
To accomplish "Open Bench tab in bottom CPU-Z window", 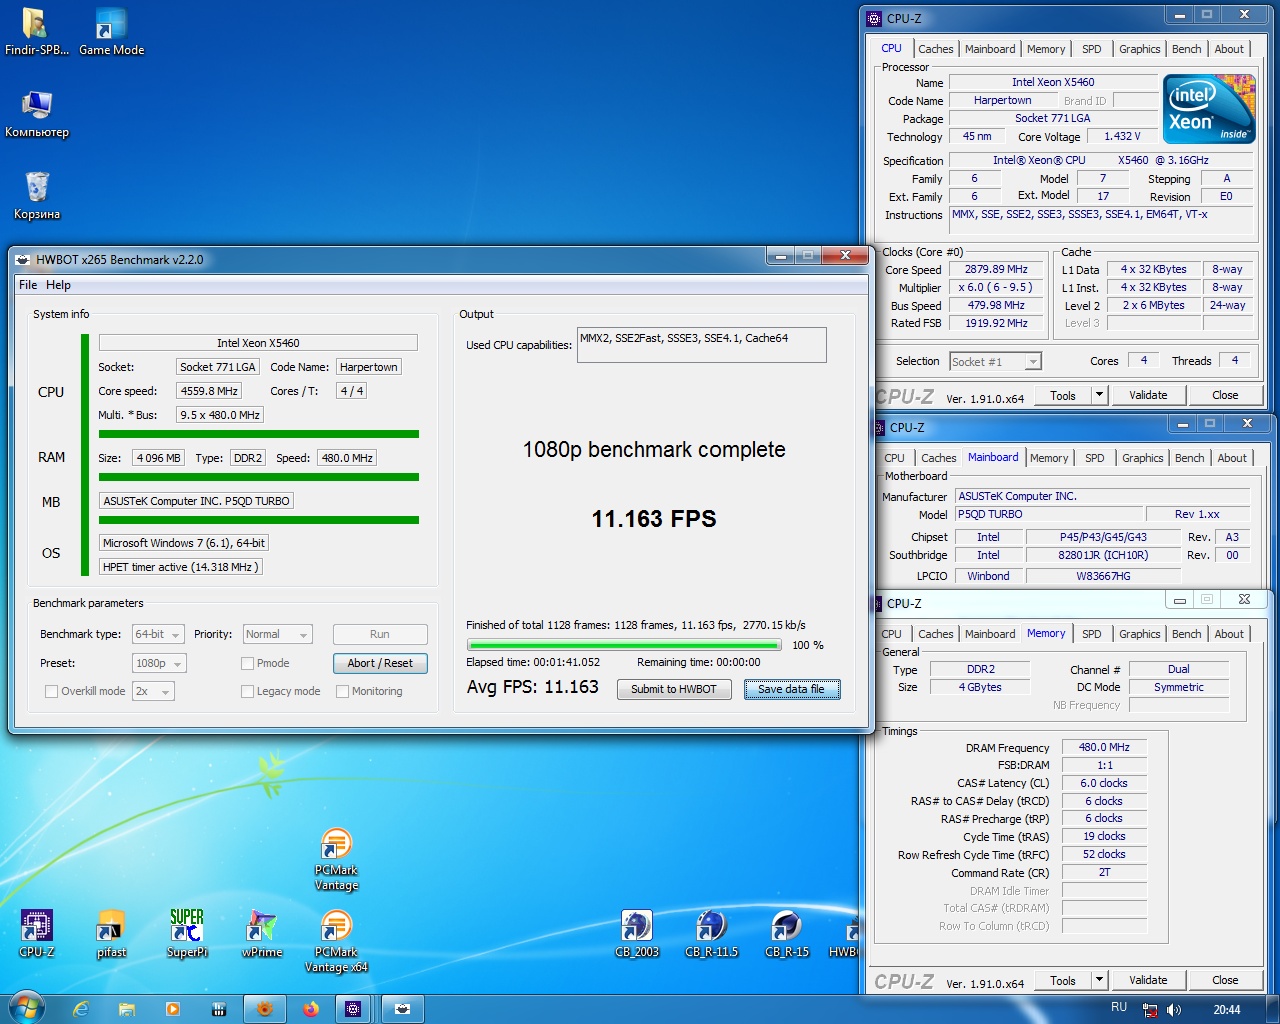I will (x=1187, y=634).
